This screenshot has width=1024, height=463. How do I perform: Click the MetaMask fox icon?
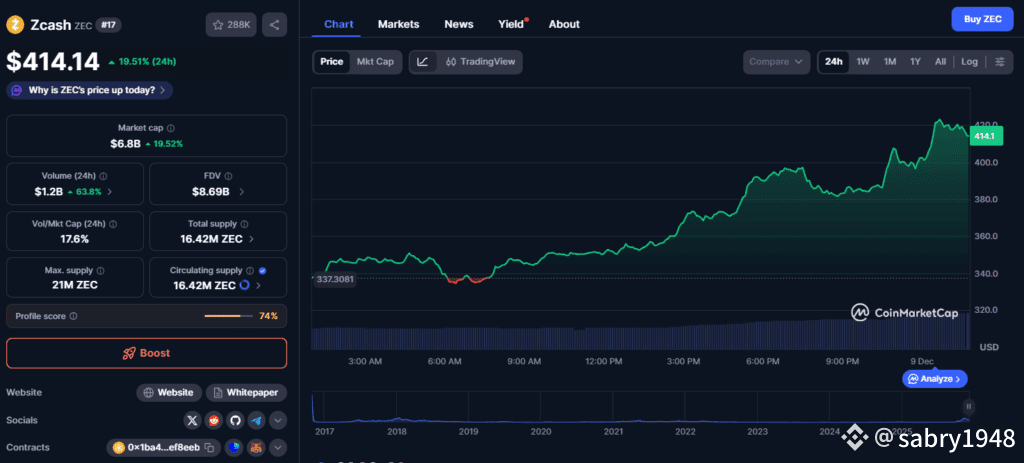[255, 448]
